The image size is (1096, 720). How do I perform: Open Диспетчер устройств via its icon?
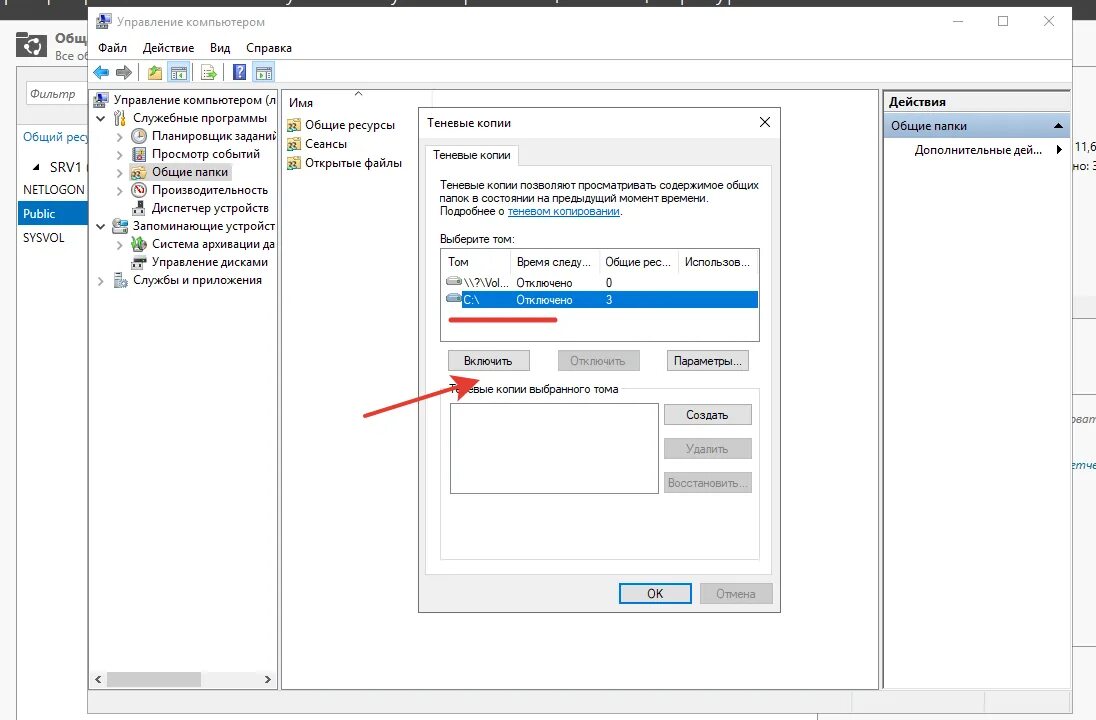[139, 208]
